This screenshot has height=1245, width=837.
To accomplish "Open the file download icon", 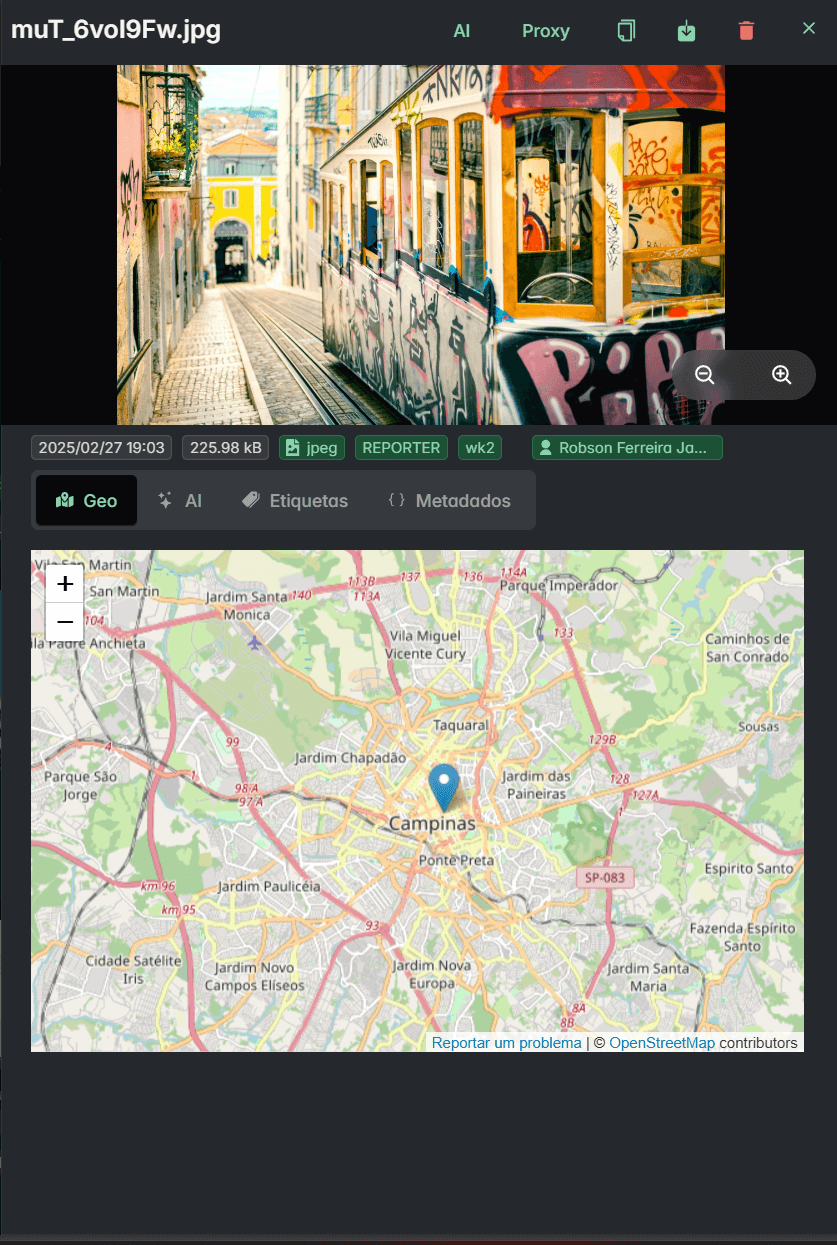I will click(686, 30).
